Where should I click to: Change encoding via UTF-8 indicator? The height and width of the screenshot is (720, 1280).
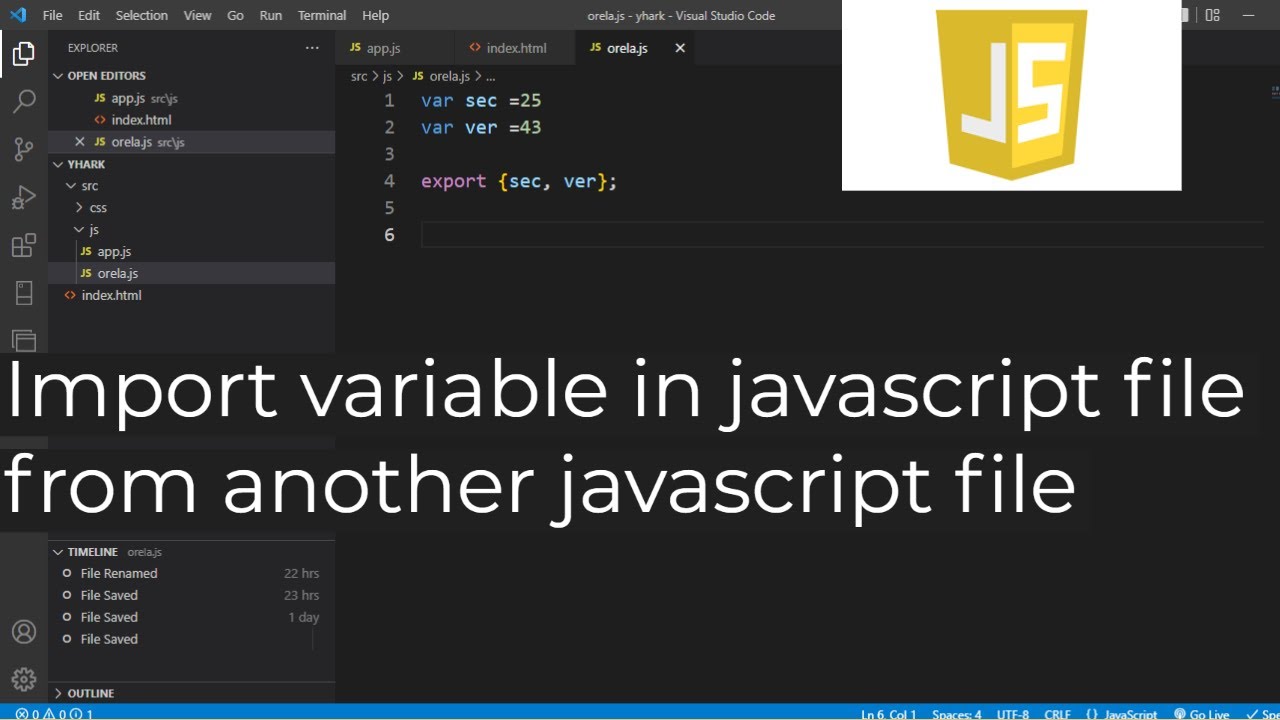[1012, 714]
